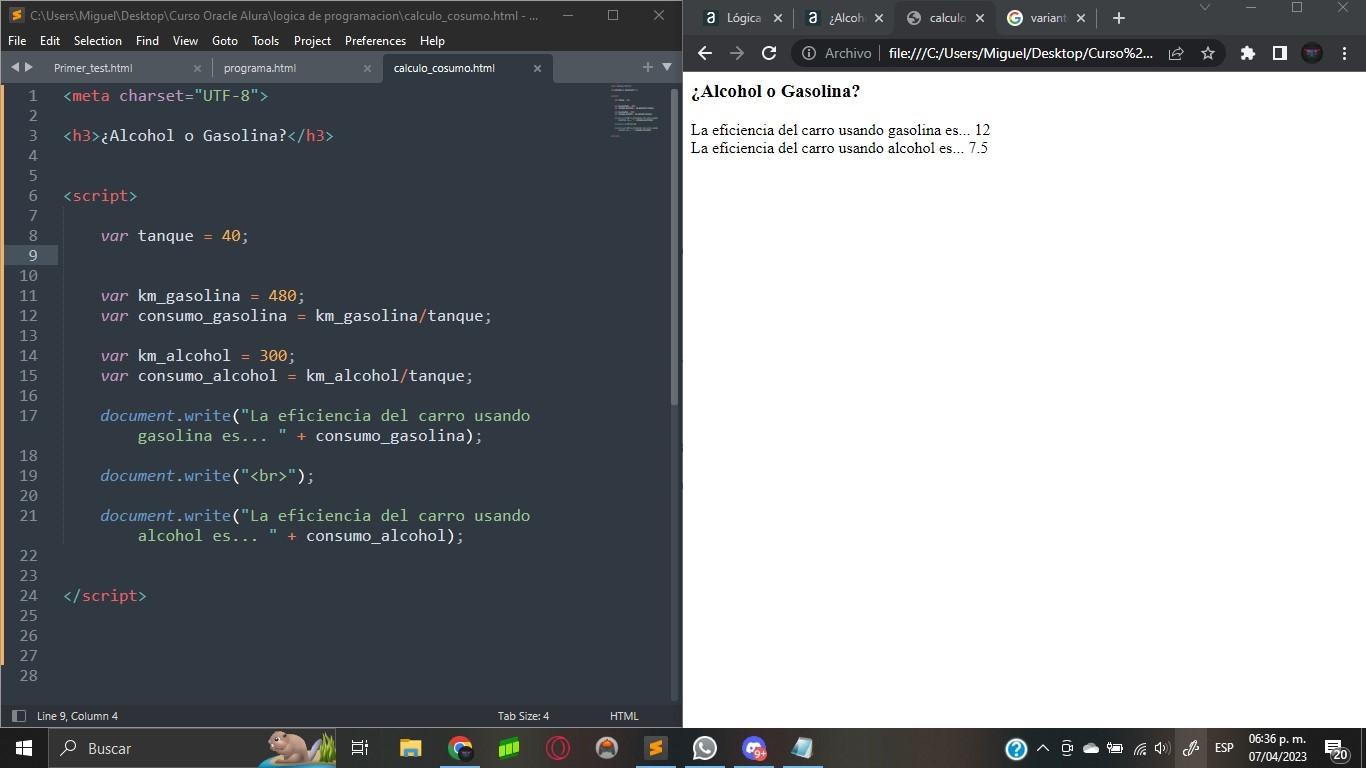This screenshot has width=1366, height=768.
Task: Open the Goto menu
Action: [225, 41]
